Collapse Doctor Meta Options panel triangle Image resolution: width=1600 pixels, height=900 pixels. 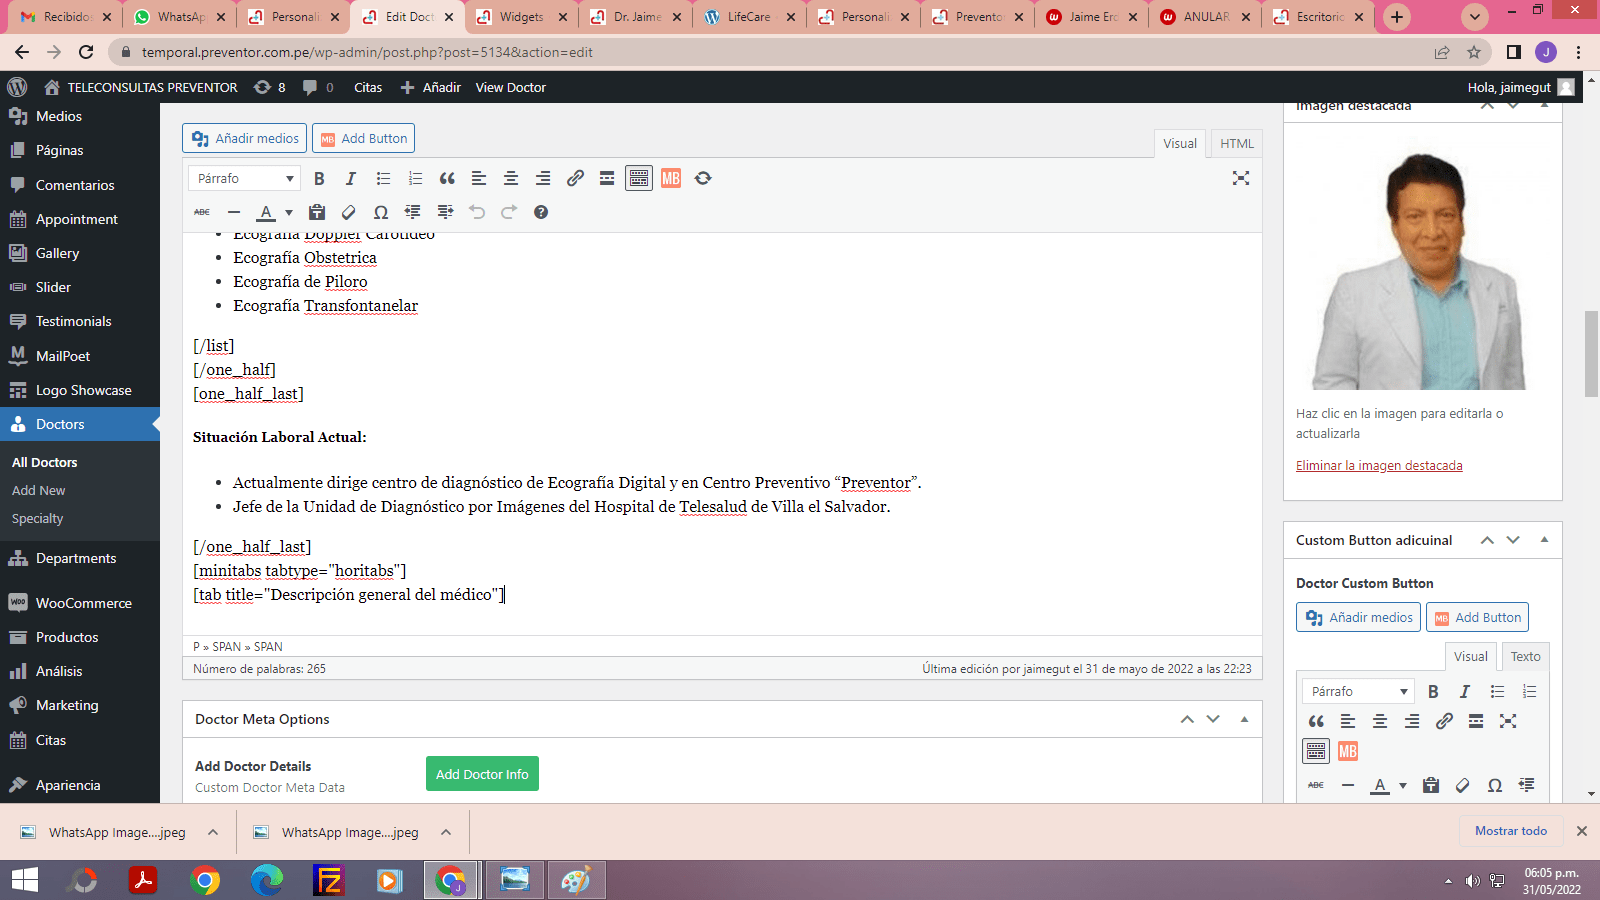coord(1244,719)
